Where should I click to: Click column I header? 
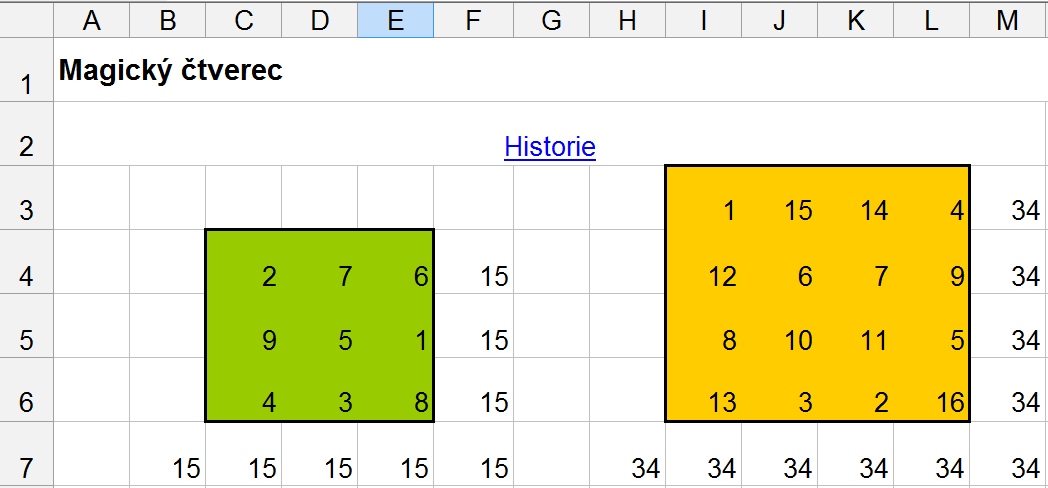pyautogui.click(x=704, y=19)
